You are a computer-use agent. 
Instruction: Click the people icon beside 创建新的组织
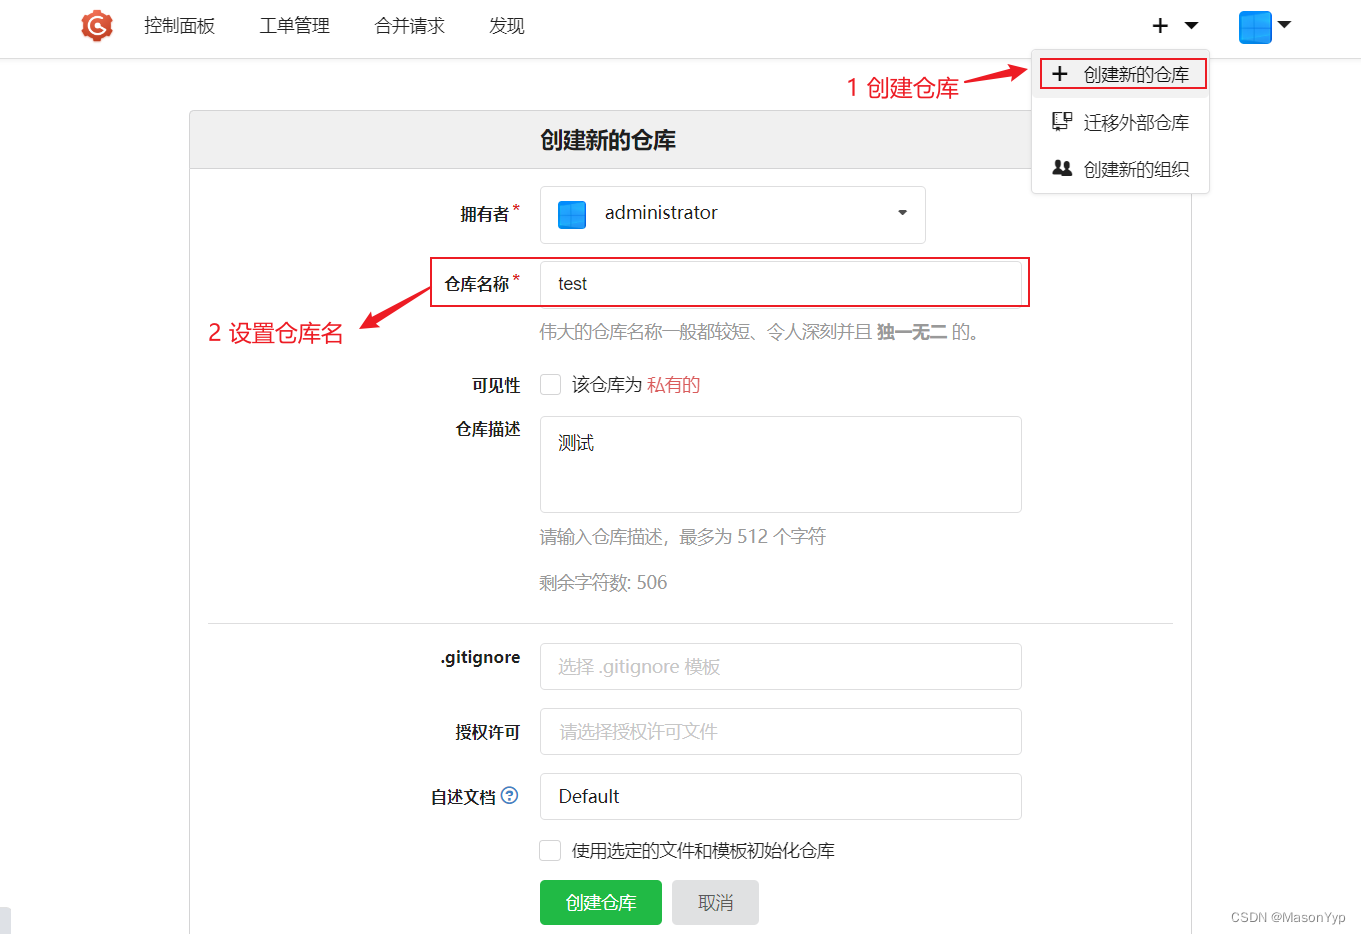click(1061, 168)
